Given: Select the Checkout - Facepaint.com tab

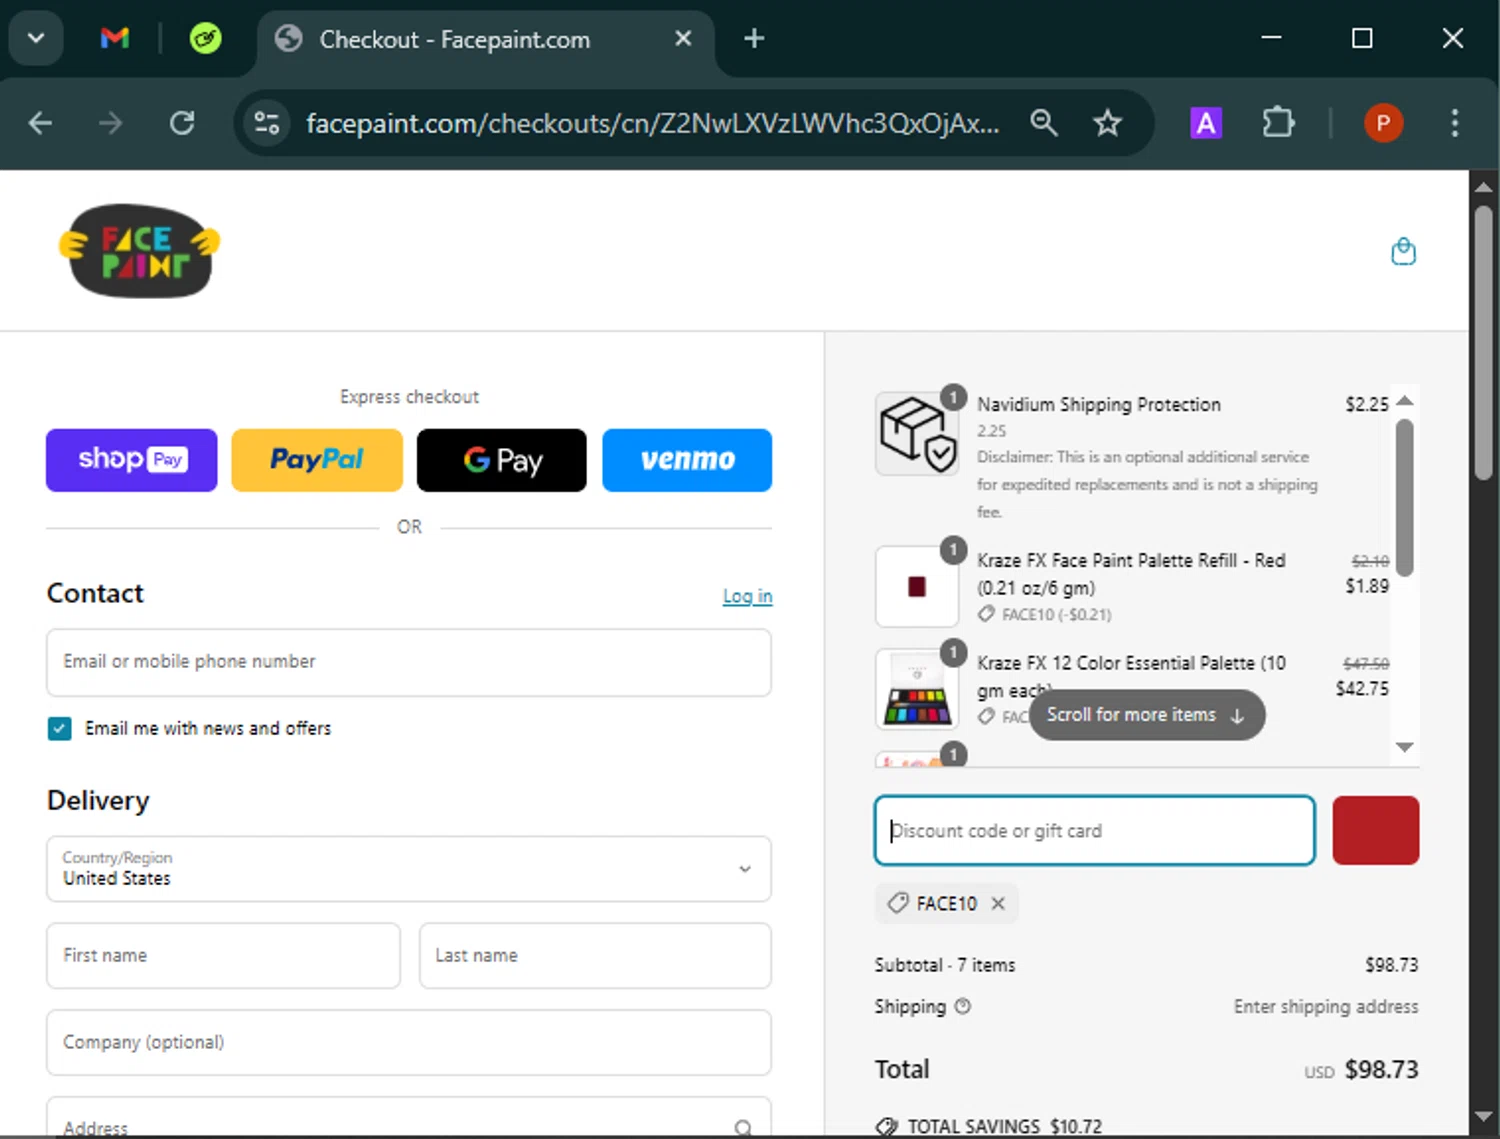Looking at the screenshot, I should click(486, 40).
